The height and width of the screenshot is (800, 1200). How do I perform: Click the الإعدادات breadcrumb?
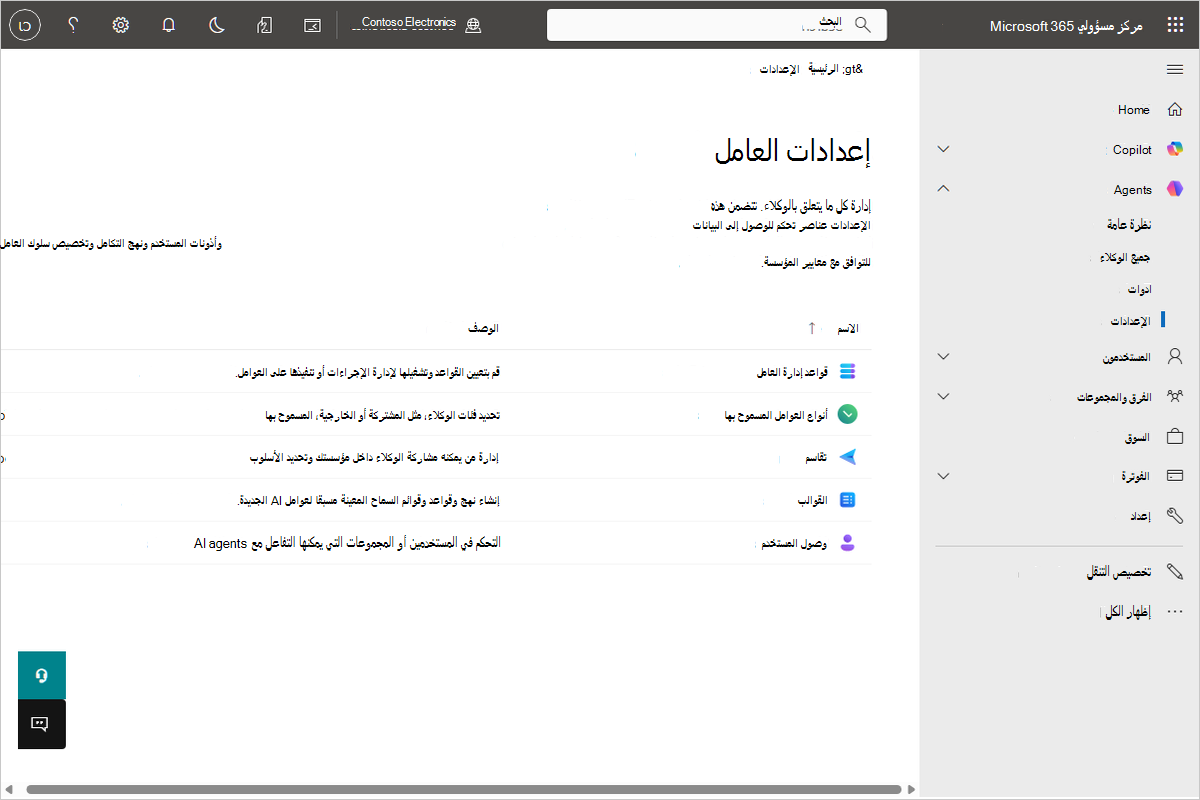coord(779,69)
